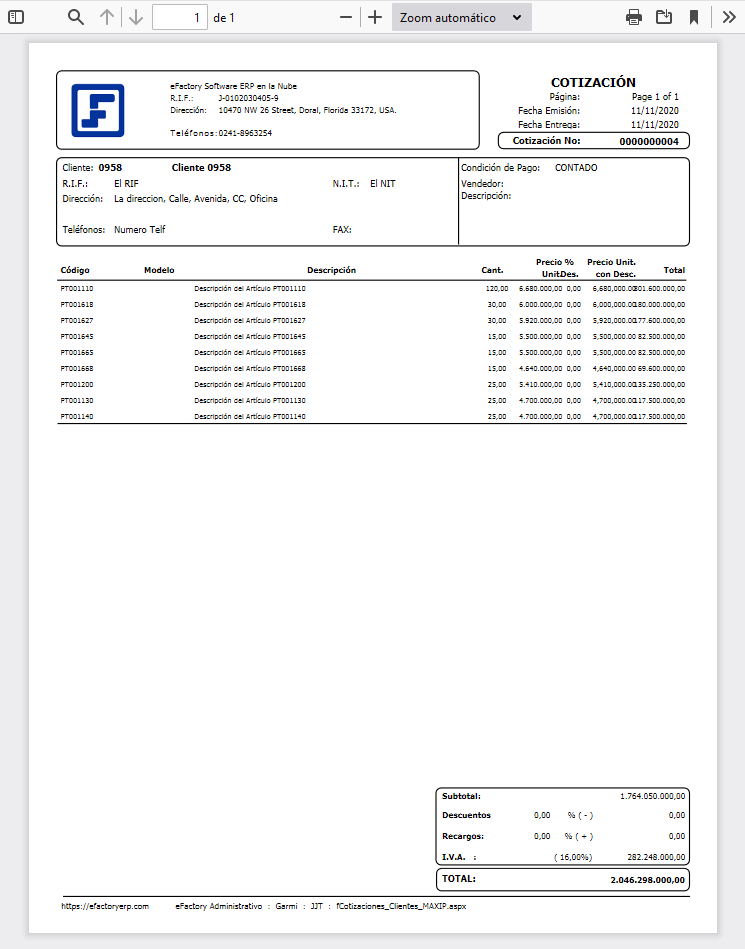Select code PT001627 in the table
The width and height of the screenshot is (745, 949).
pos(77,321)
